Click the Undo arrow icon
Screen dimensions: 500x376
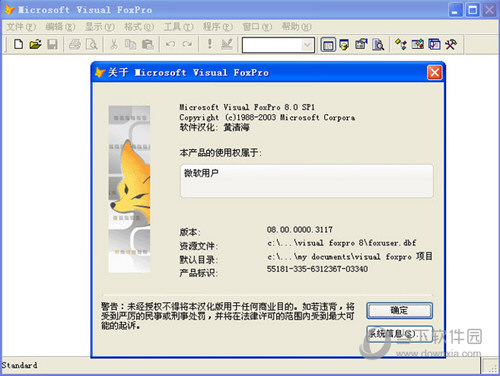(x=170, y=44)
